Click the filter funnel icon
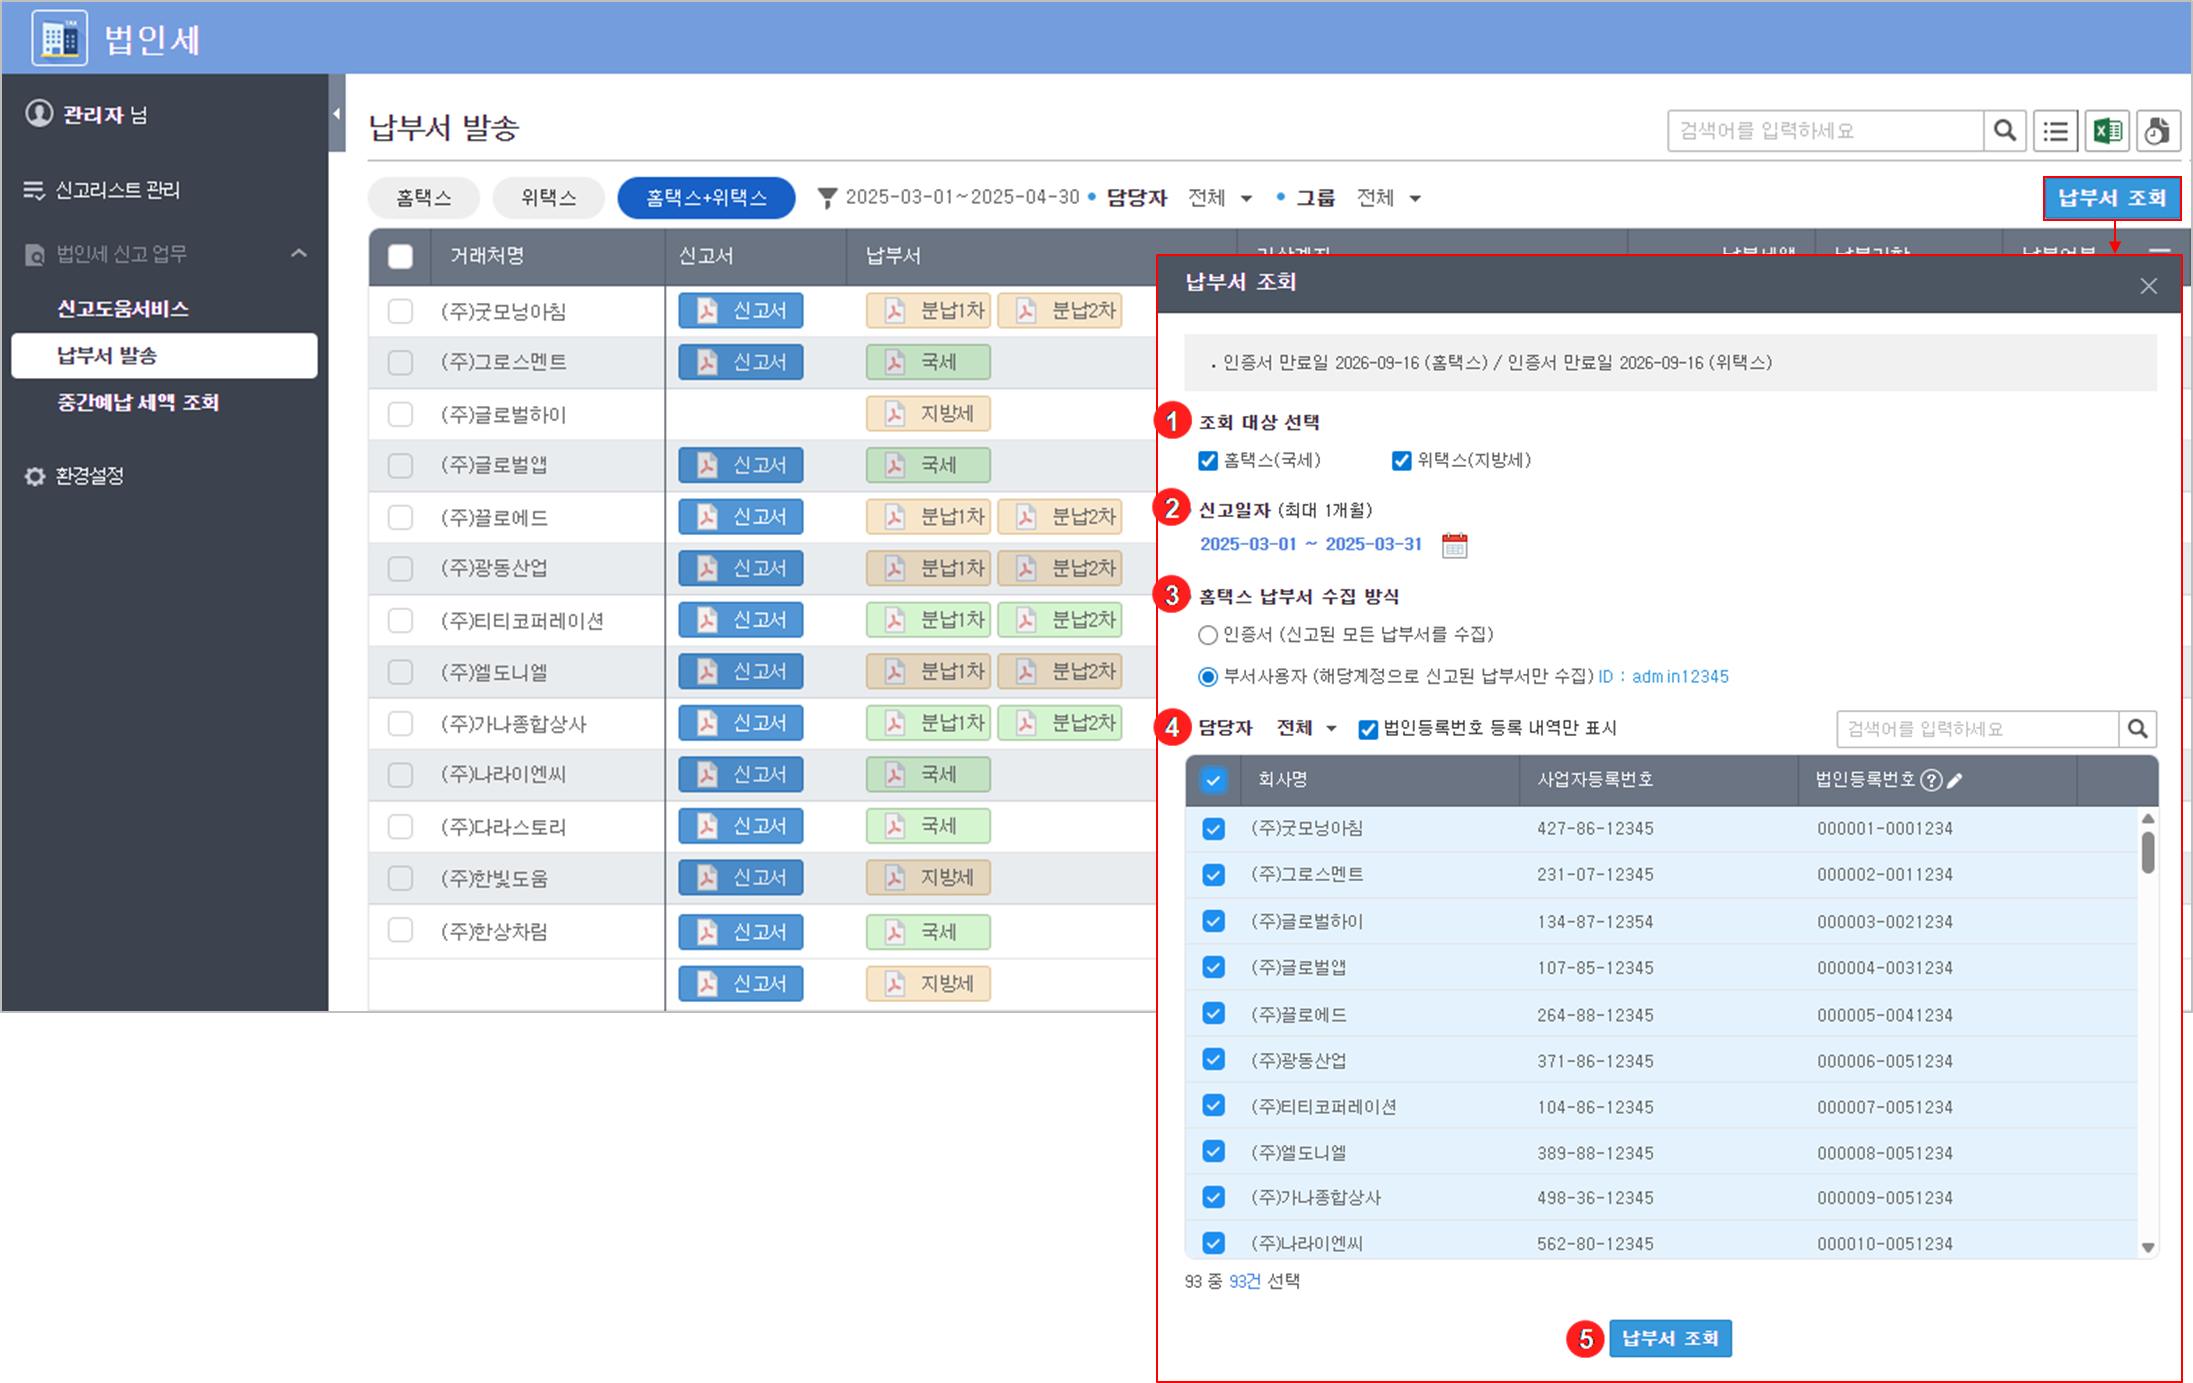Viewport: 2193px width, 1383px height. click(826, 198)
